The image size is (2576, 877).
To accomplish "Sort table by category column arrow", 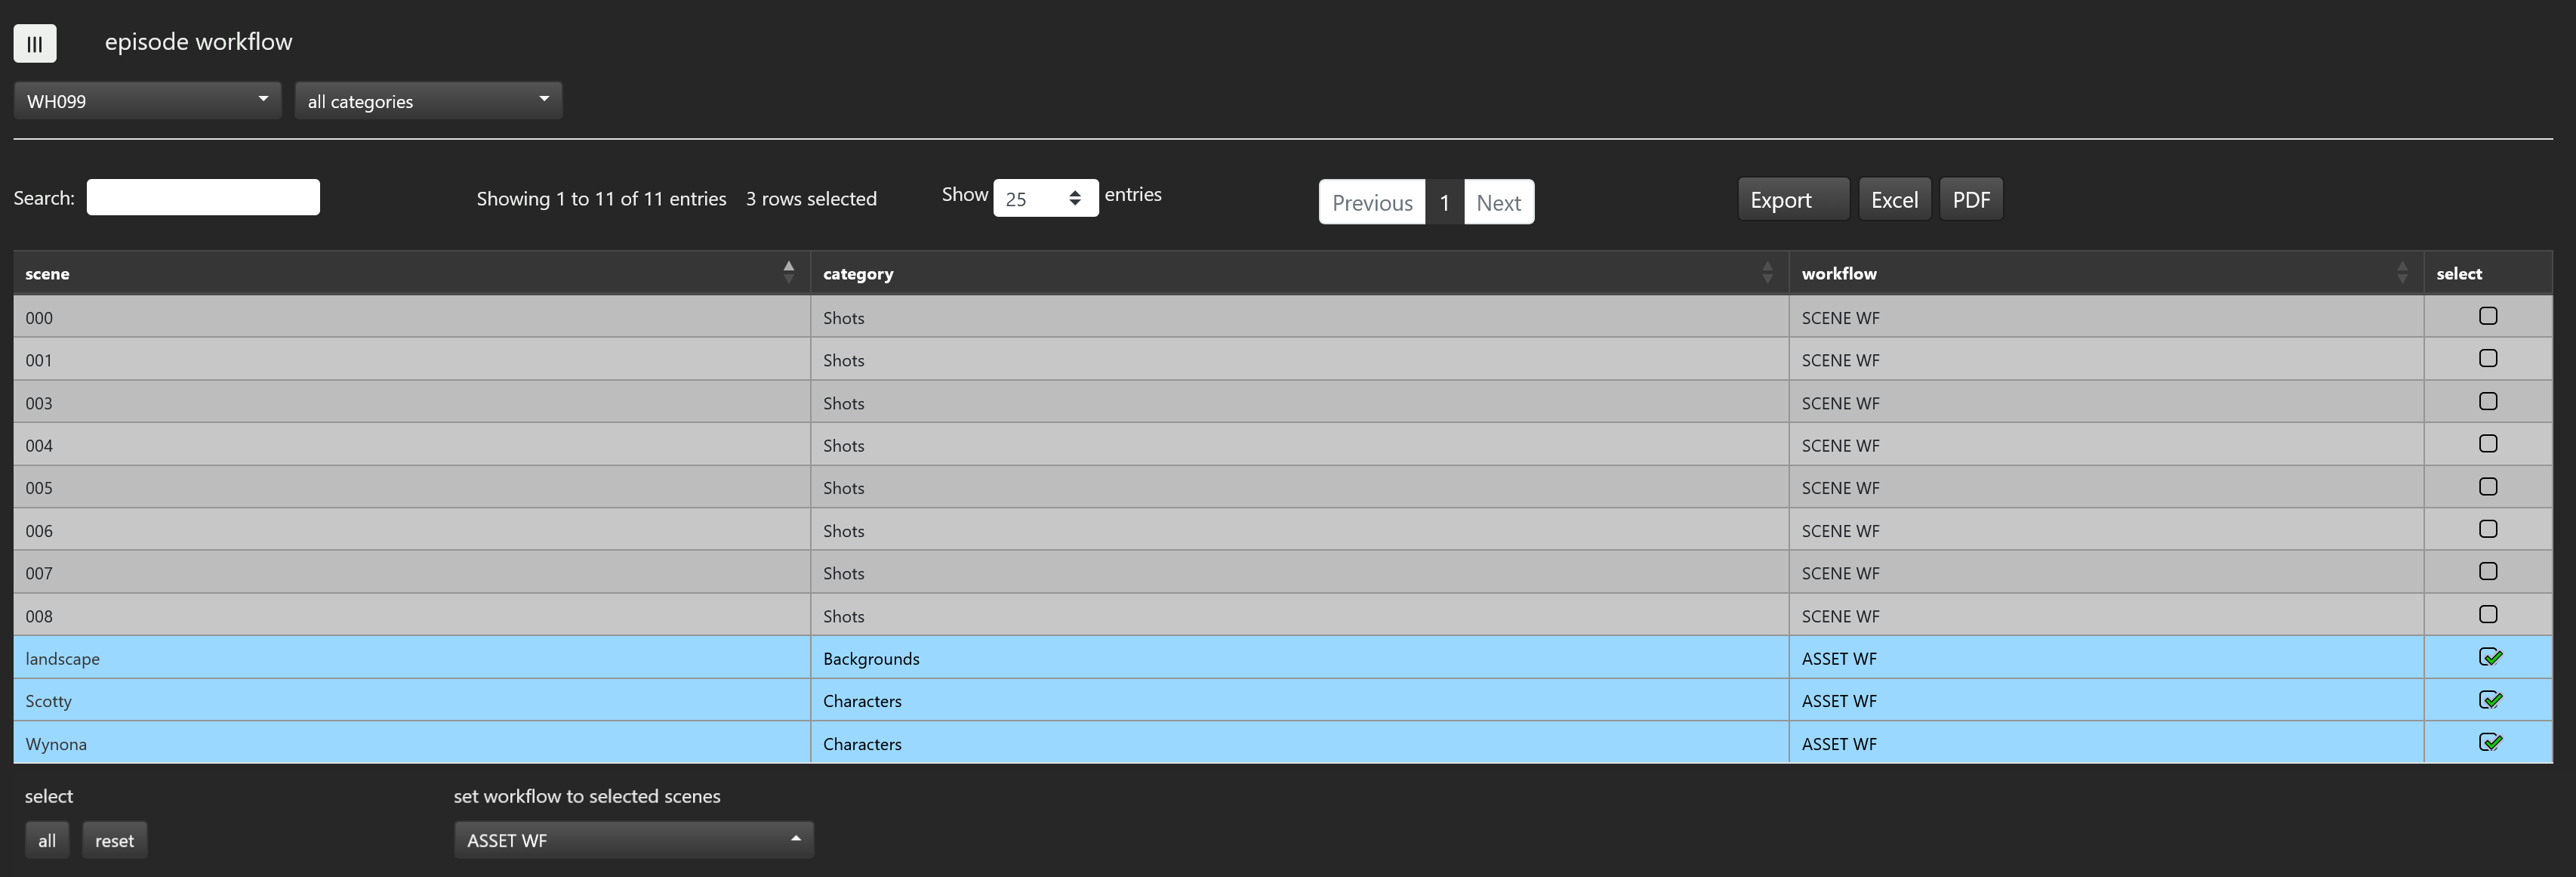I will (1766, 272).
